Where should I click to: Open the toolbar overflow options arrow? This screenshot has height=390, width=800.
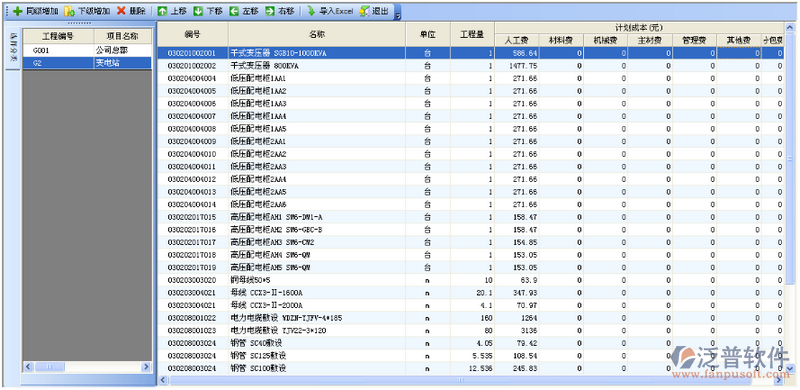[x=398, y=12]
